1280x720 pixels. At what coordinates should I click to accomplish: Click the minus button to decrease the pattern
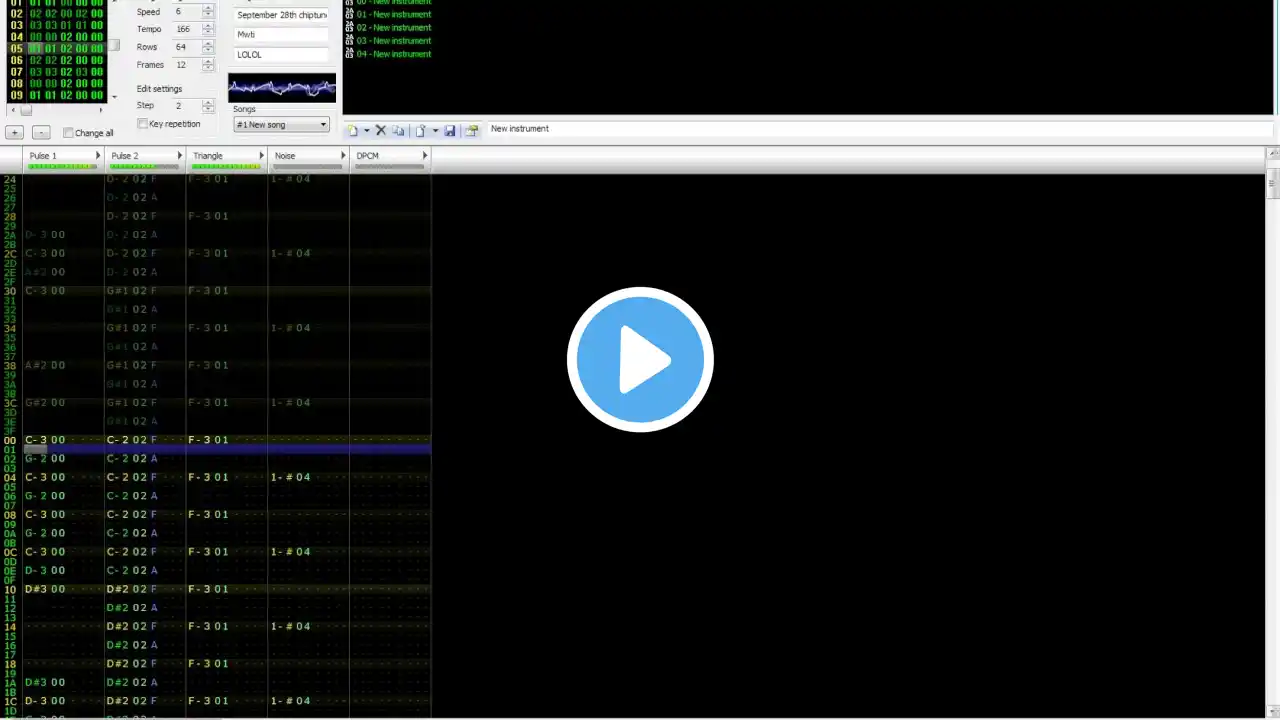(x=41, y=132)
